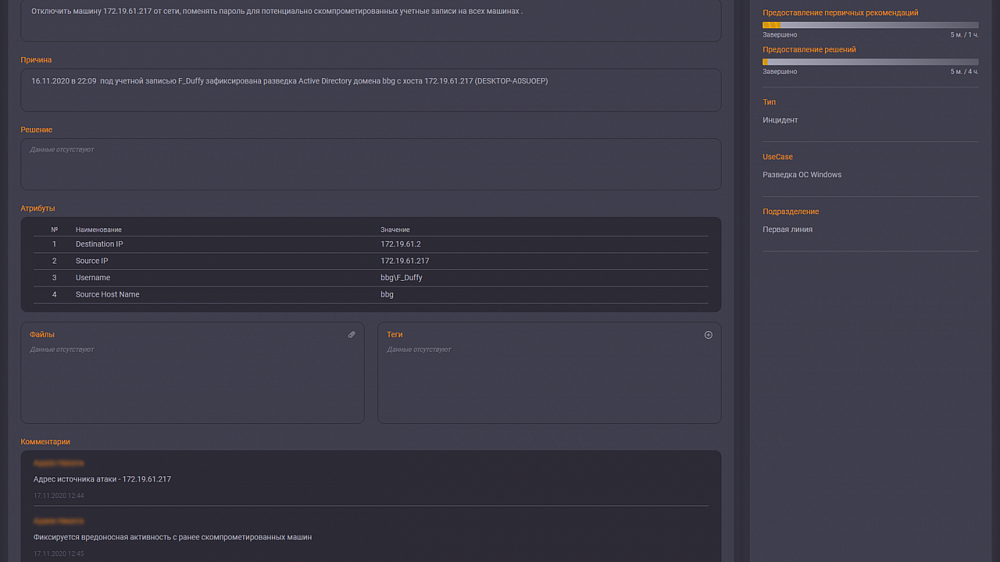Click the Причина text describing F_Duffy reconnaissance
Image resolution: width=1000 pixels, height=562 pixels.
289,81
